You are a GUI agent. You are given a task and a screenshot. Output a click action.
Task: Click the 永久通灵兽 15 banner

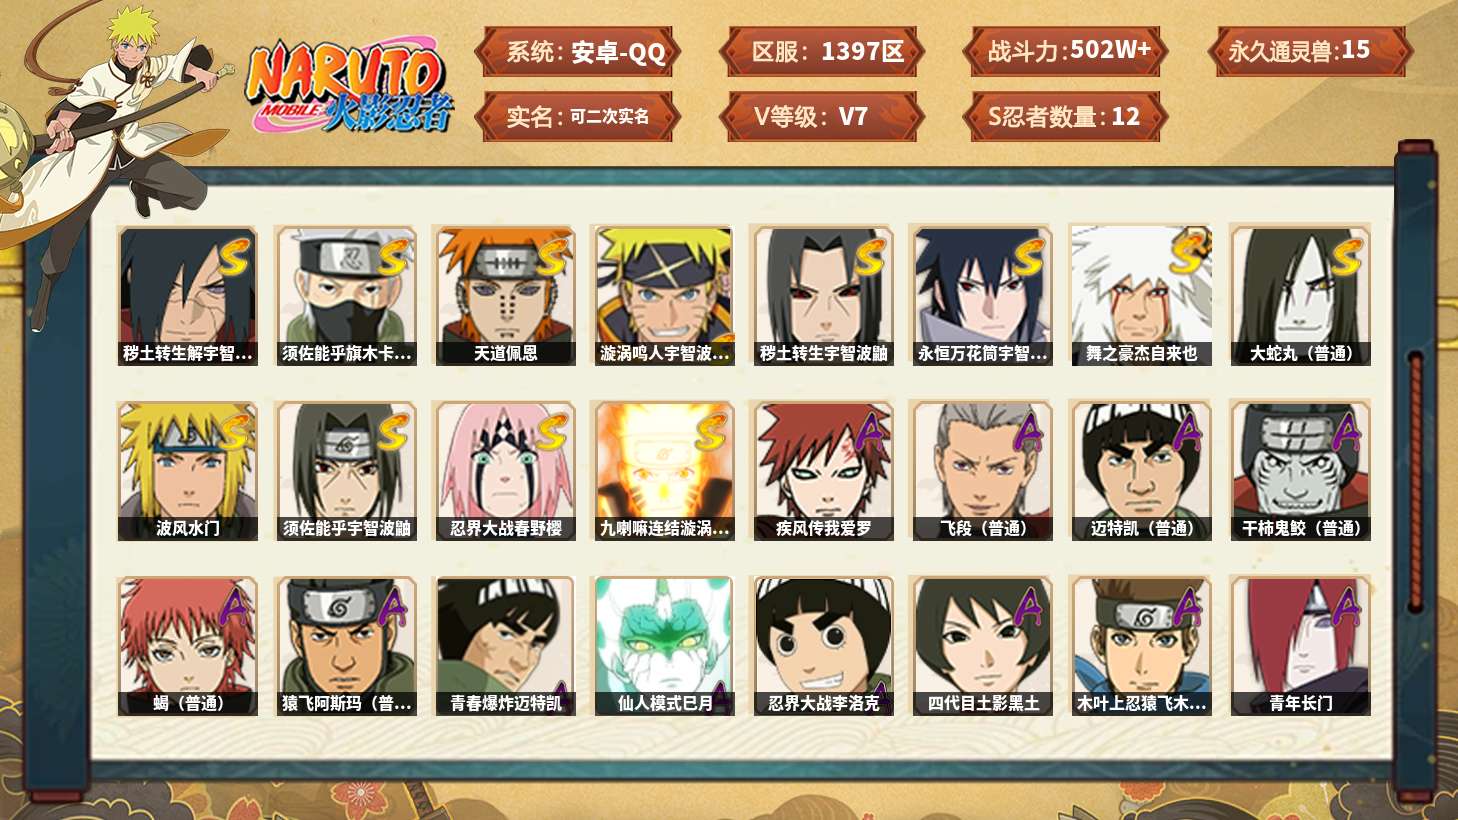[1310, 51]
